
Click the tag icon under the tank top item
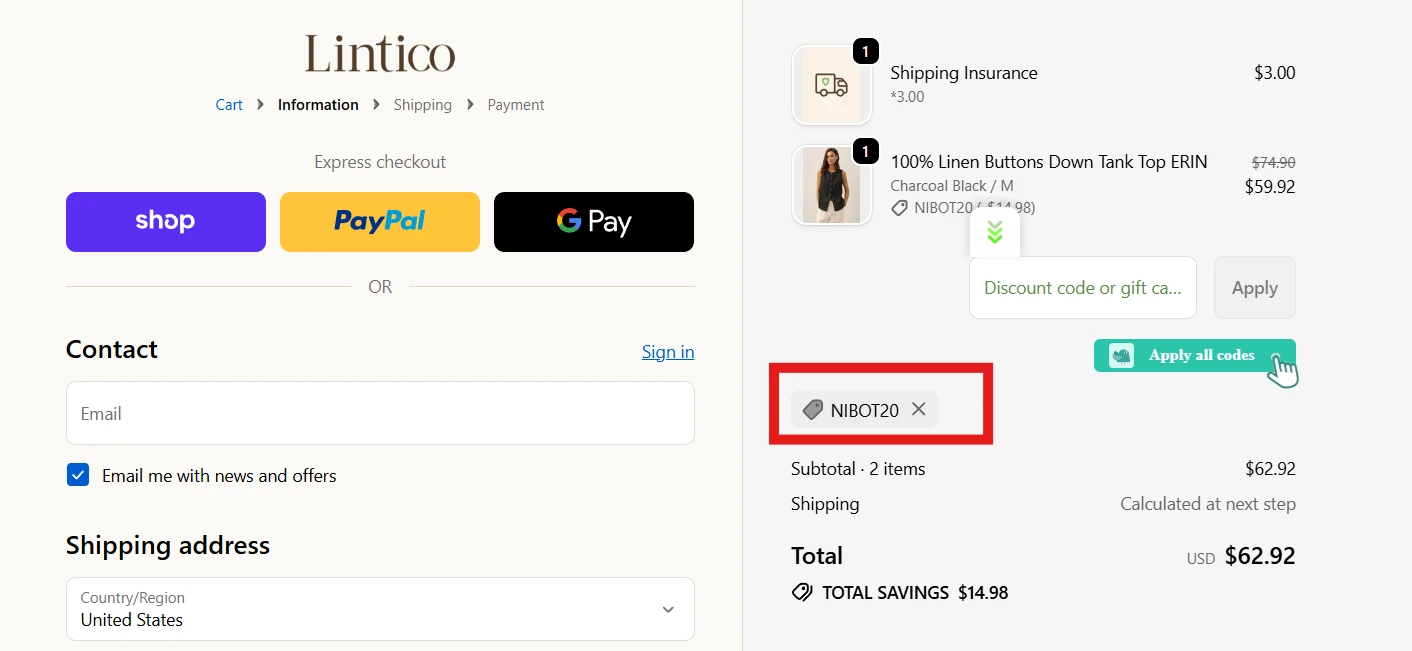coord(899,207)
